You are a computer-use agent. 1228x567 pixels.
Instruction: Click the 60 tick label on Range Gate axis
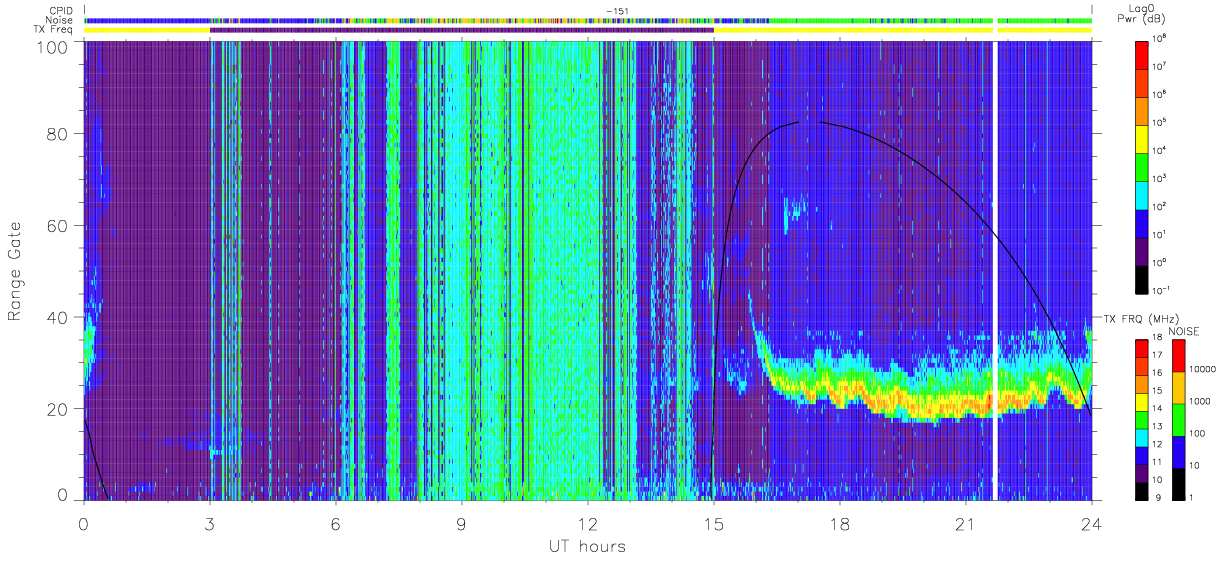[58, 226]
